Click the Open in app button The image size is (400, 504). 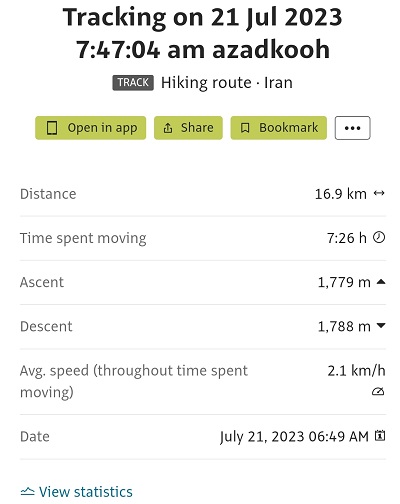point(91,128)
